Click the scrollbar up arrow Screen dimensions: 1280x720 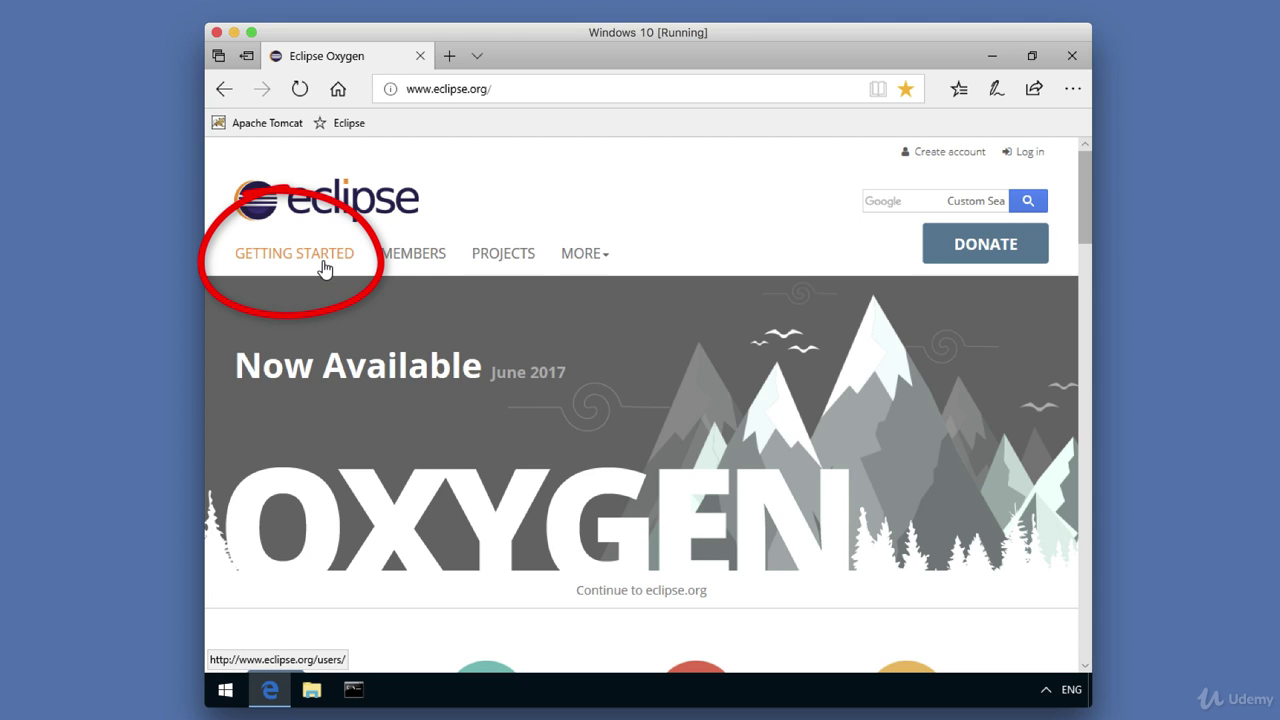(1085, 145)
